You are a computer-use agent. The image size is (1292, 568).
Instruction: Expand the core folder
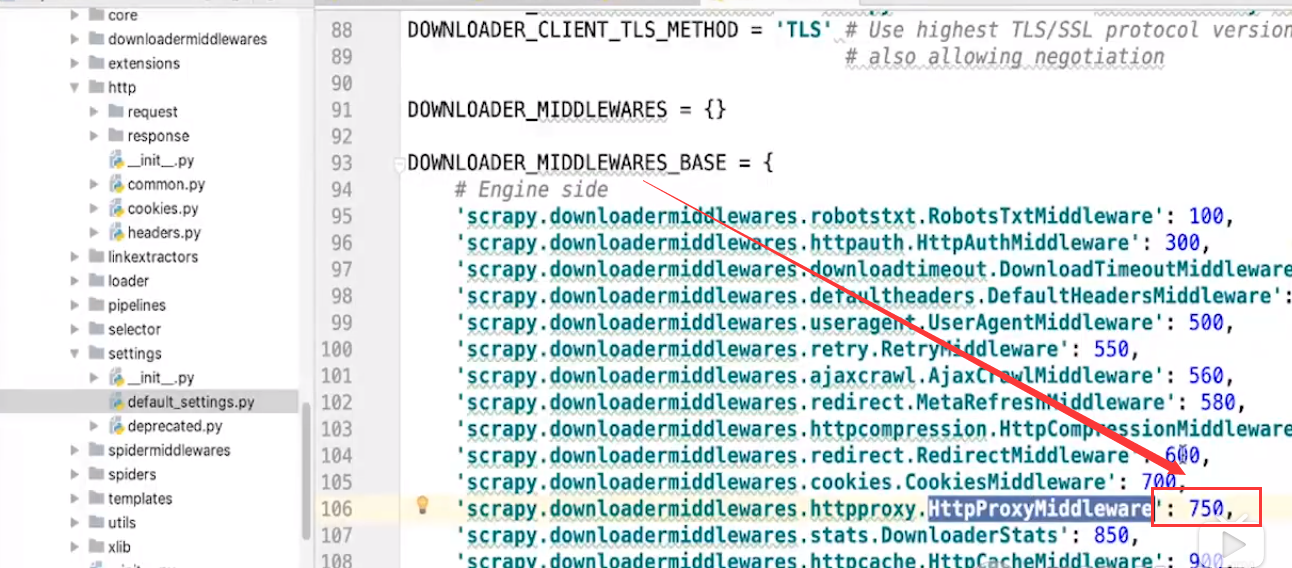pos(75,15)
